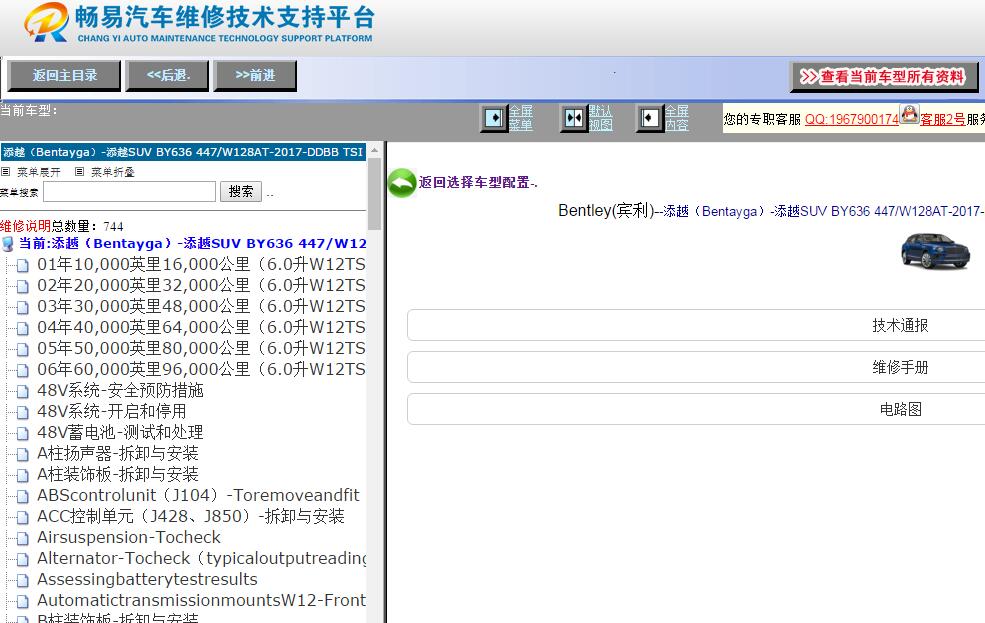Open 01年10,000英里16,000公里 entry
The image size is (985, 623).
201,264
